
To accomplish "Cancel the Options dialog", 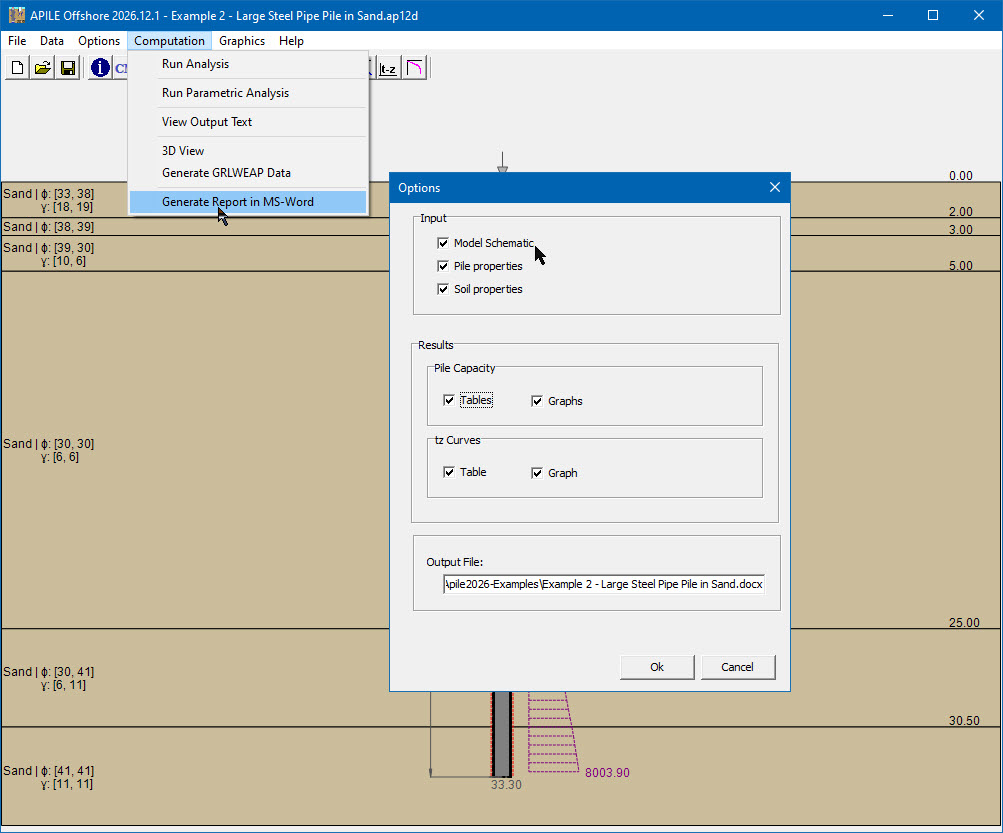I will point(738,667).
